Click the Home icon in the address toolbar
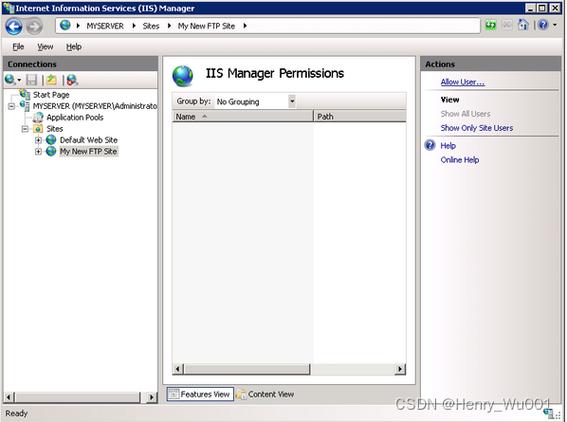 point(524,25)
